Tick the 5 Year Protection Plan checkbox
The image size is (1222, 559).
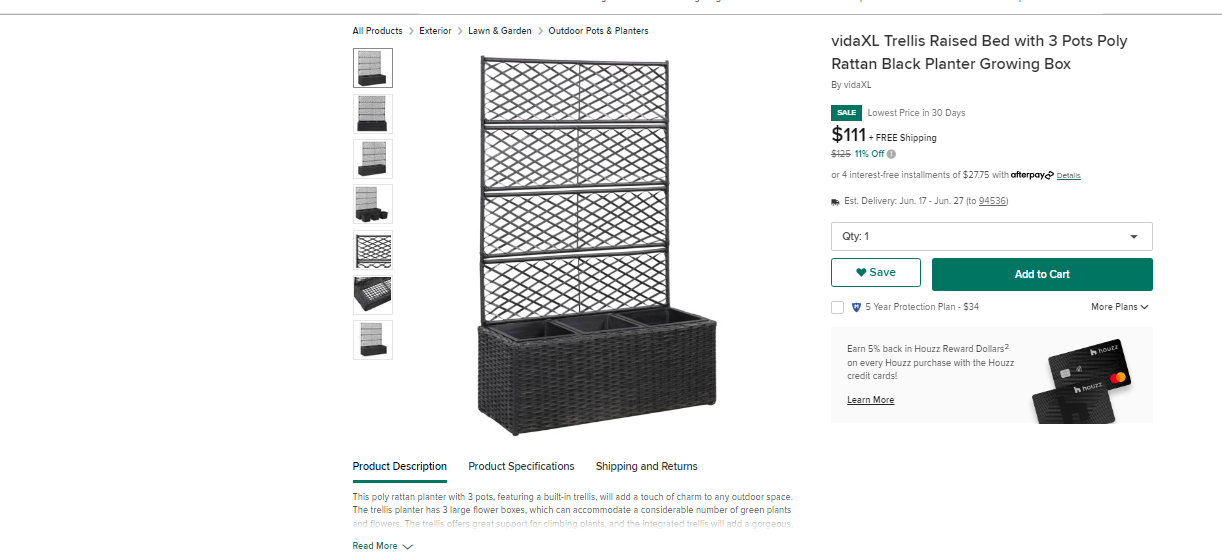click(837, 307)
